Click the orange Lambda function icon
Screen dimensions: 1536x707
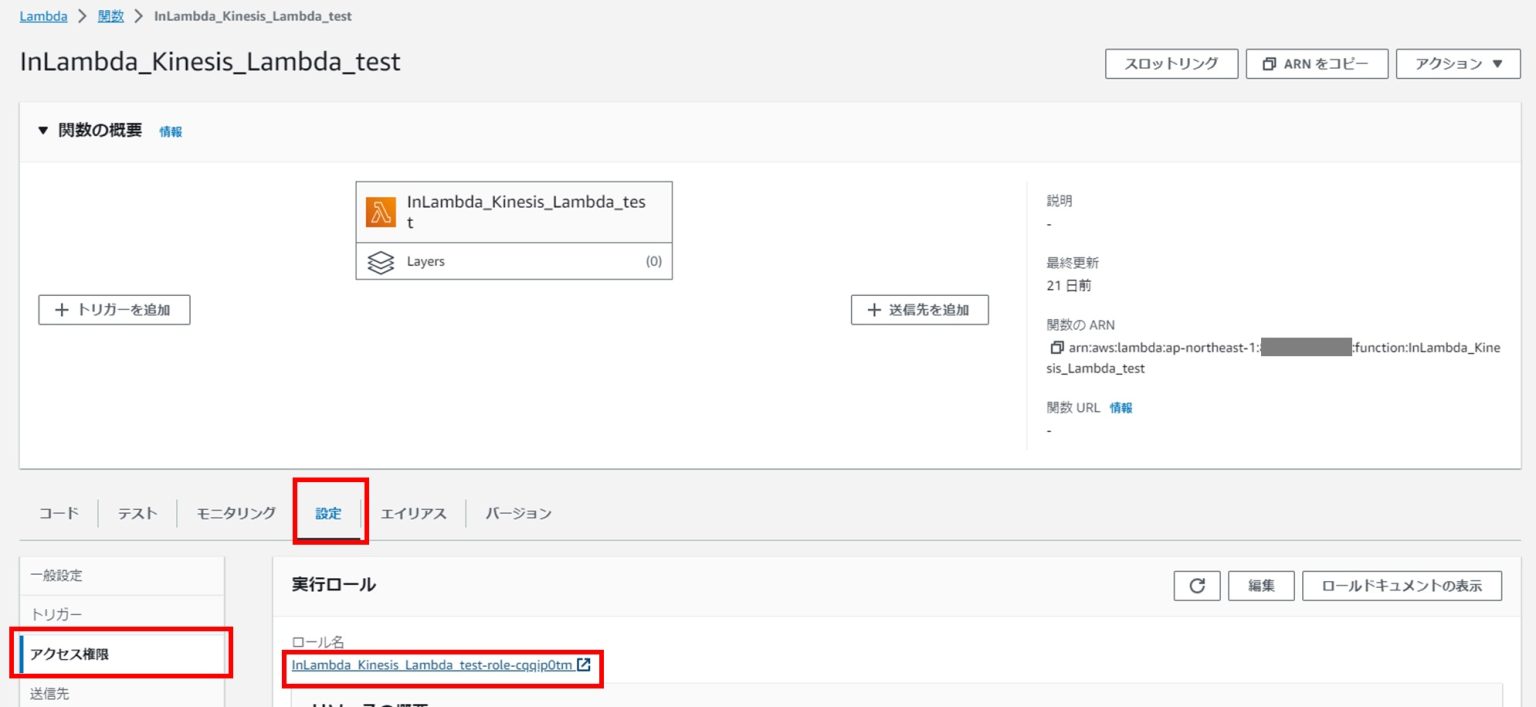[381, 212]
